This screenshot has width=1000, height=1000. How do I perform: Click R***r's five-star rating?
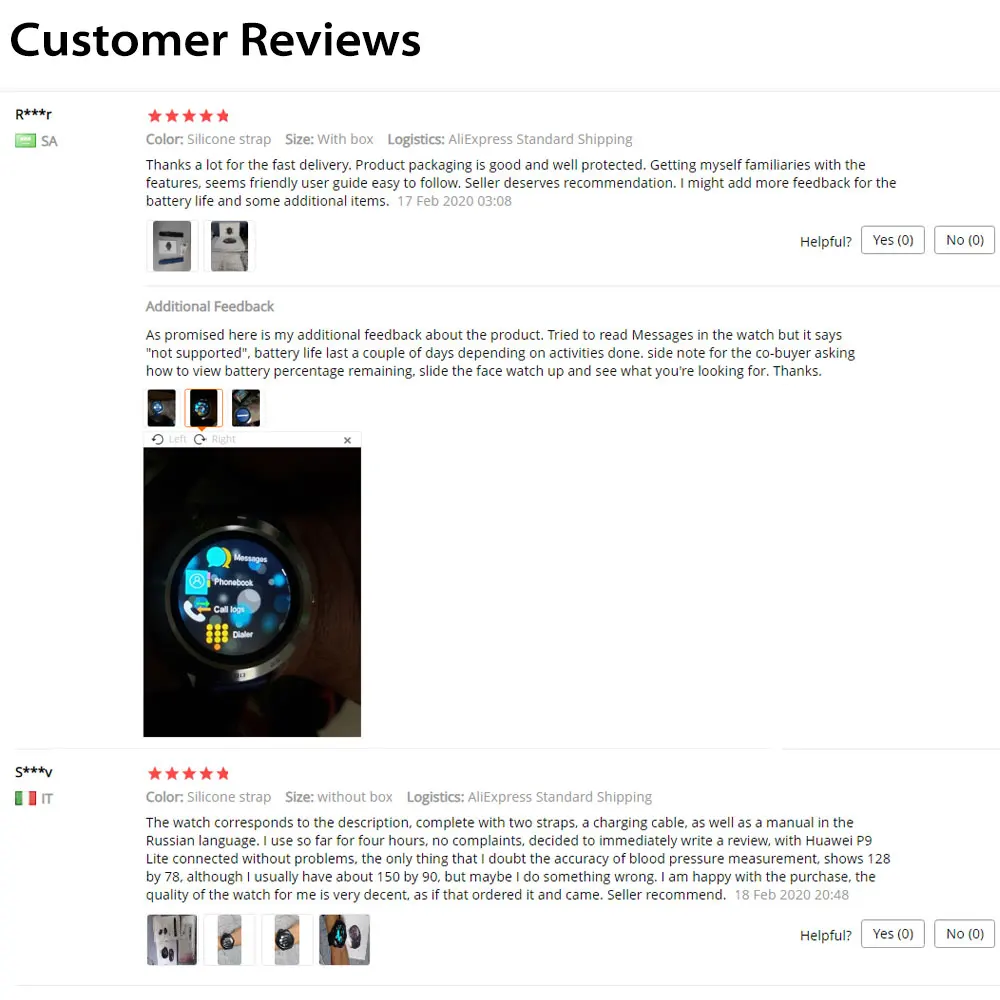point(188,116)
